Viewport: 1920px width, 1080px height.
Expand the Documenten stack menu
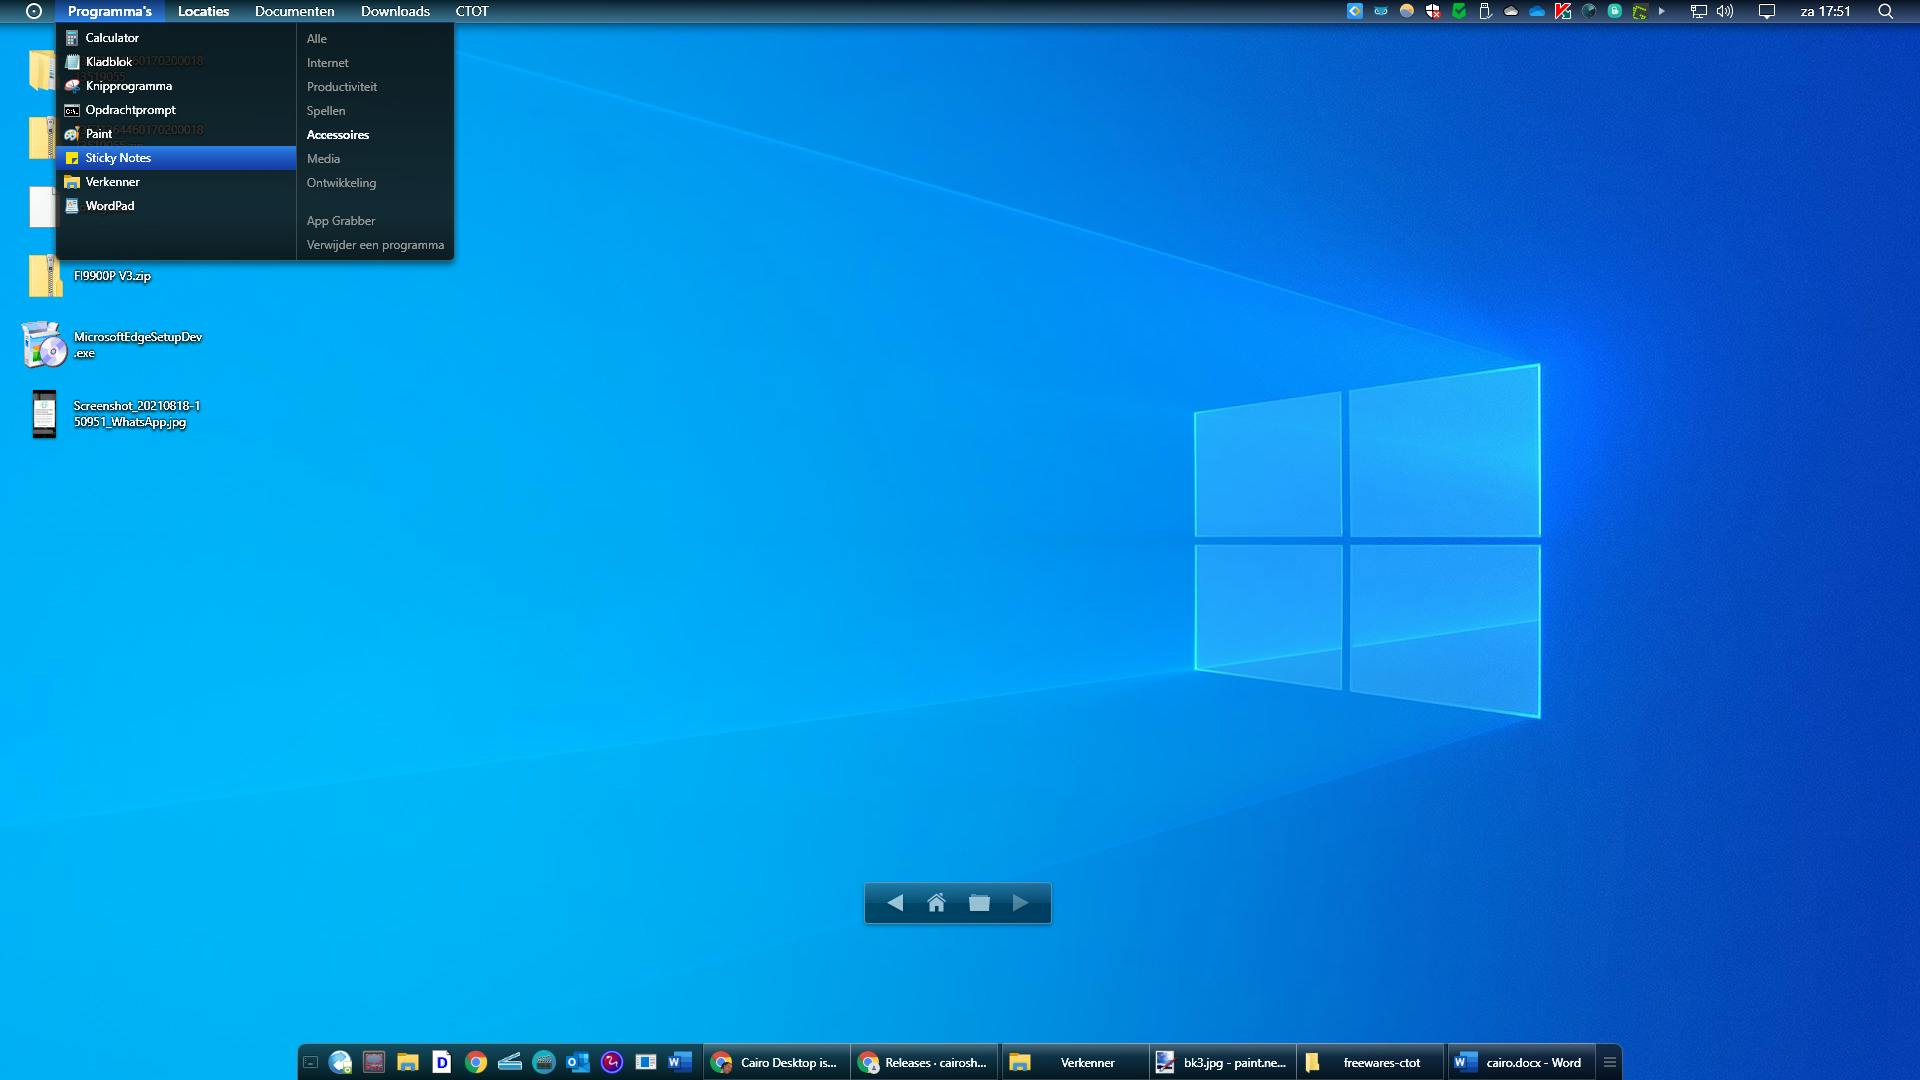tap(294, 11)
